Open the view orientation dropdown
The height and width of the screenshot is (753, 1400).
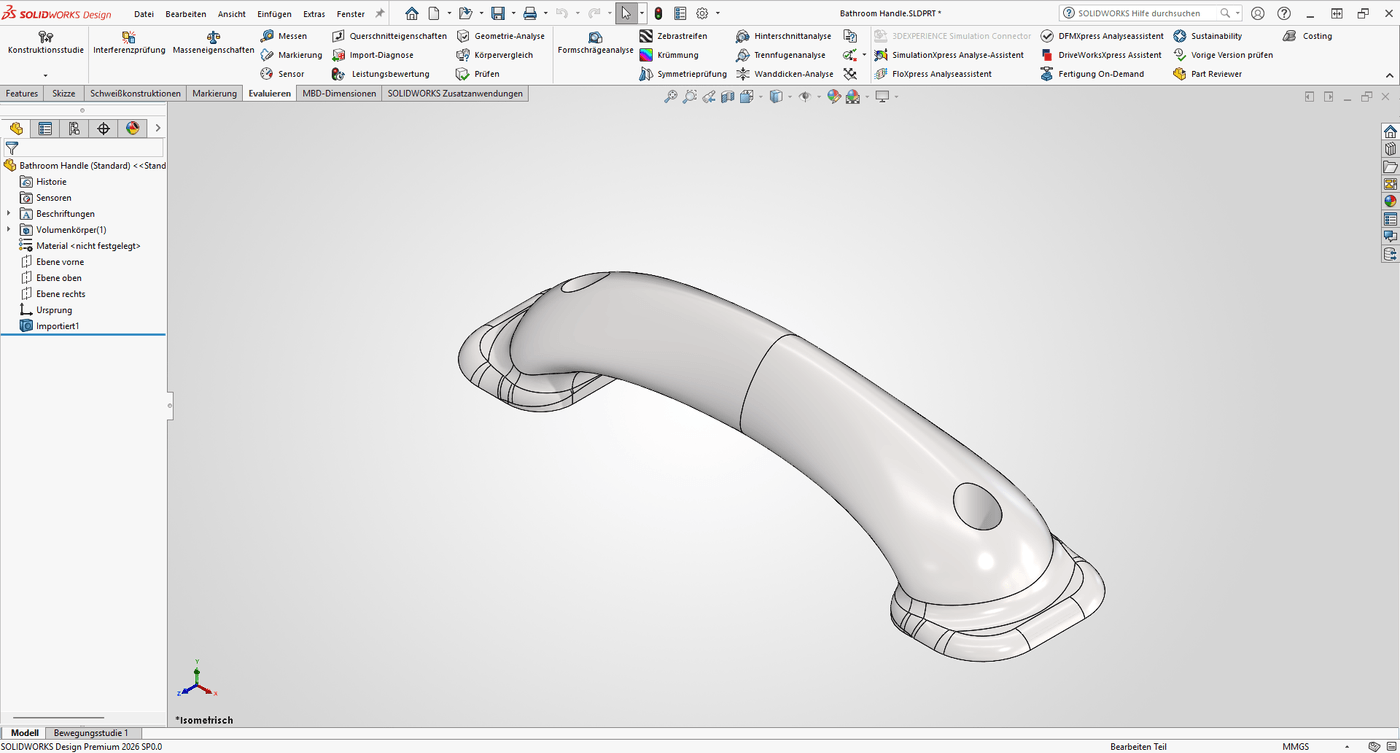coord(760,96)
